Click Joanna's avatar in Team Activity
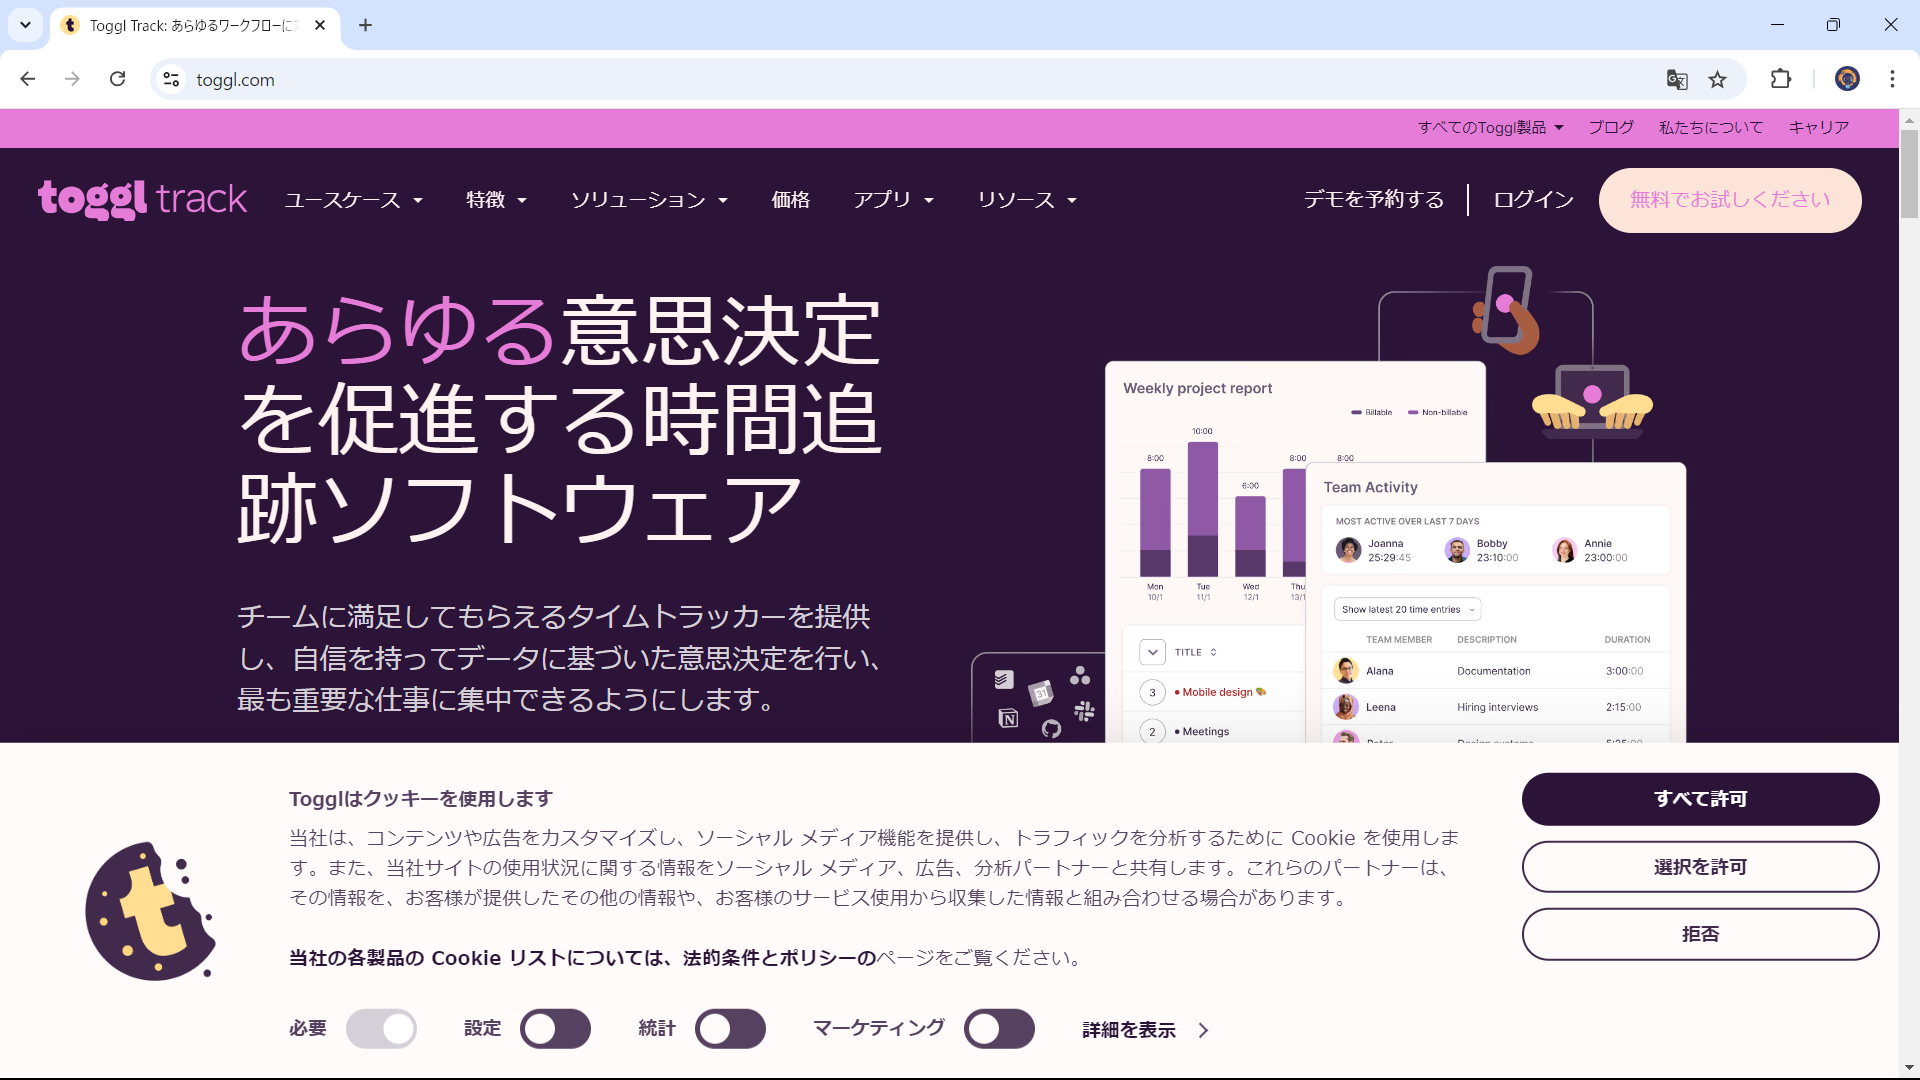 click(x=1348, y=549)
